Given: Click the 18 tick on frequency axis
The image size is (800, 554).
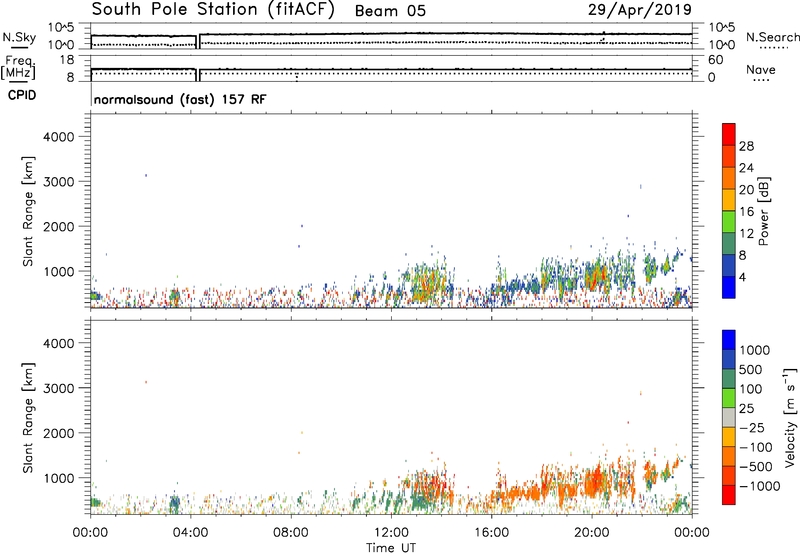Looking at the screenshot, I should point(67,60).
